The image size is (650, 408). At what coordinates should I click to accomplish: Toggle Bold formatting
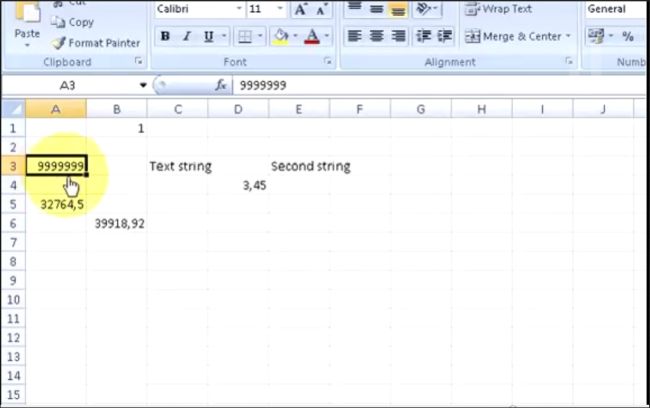tap(165, 36)
